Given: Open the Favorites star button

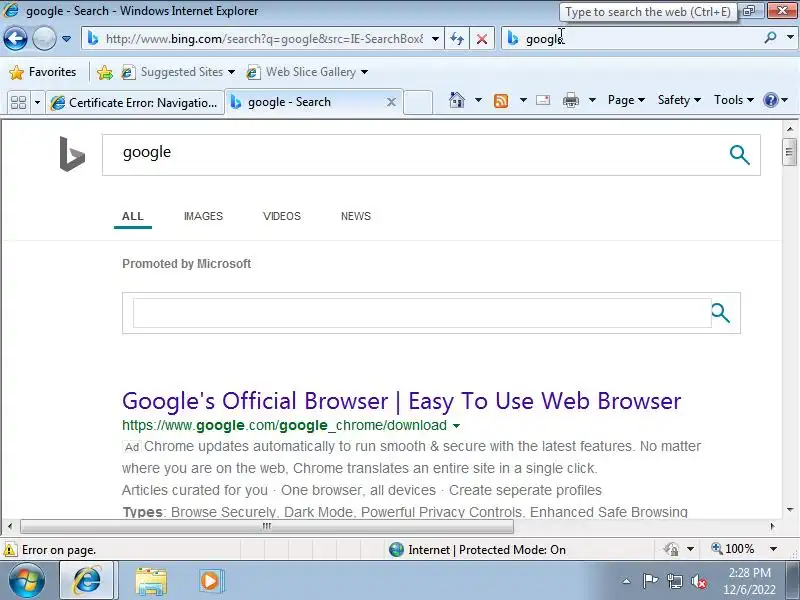Looking at the screenshot, I should pos(42,72).
